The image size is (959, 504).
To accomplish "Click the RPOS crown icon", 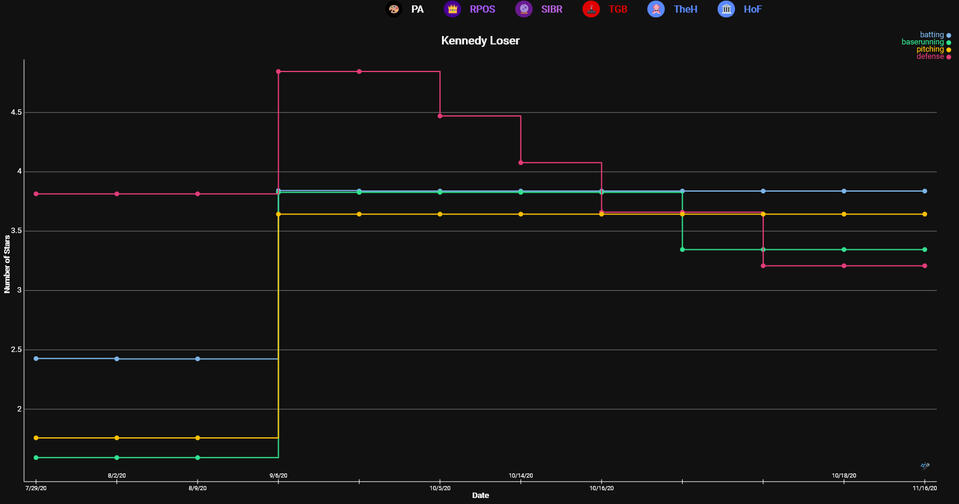I will pyautogui.click(x=452, y=9).
